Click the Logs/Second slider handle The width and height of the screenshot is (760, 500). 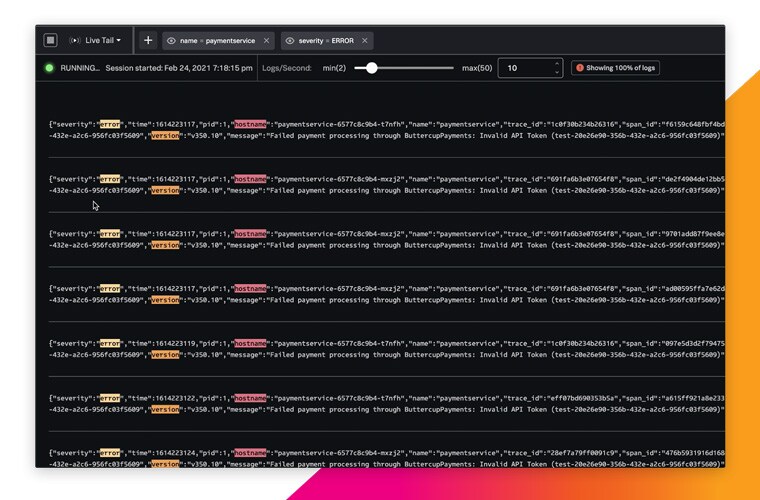point(371,68)
